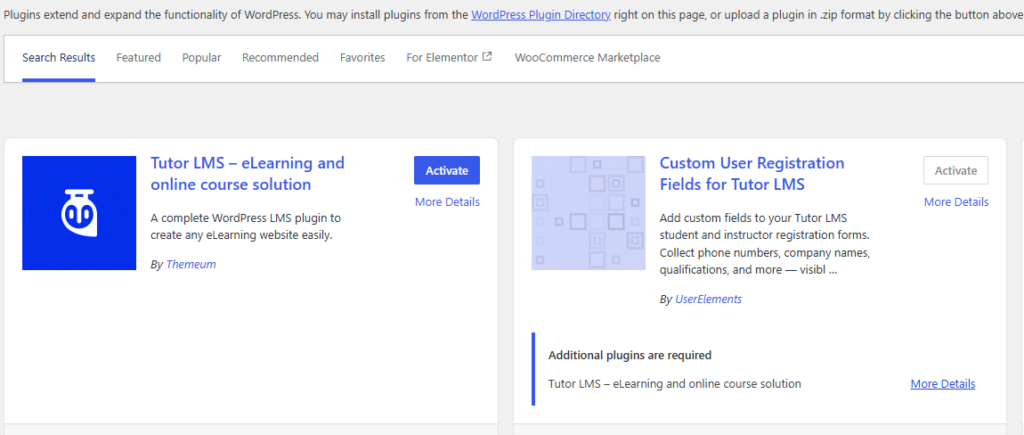This screenshot has width=1024, height=435.
Task: Open the For Elementor tab
Action: point(449,57)
